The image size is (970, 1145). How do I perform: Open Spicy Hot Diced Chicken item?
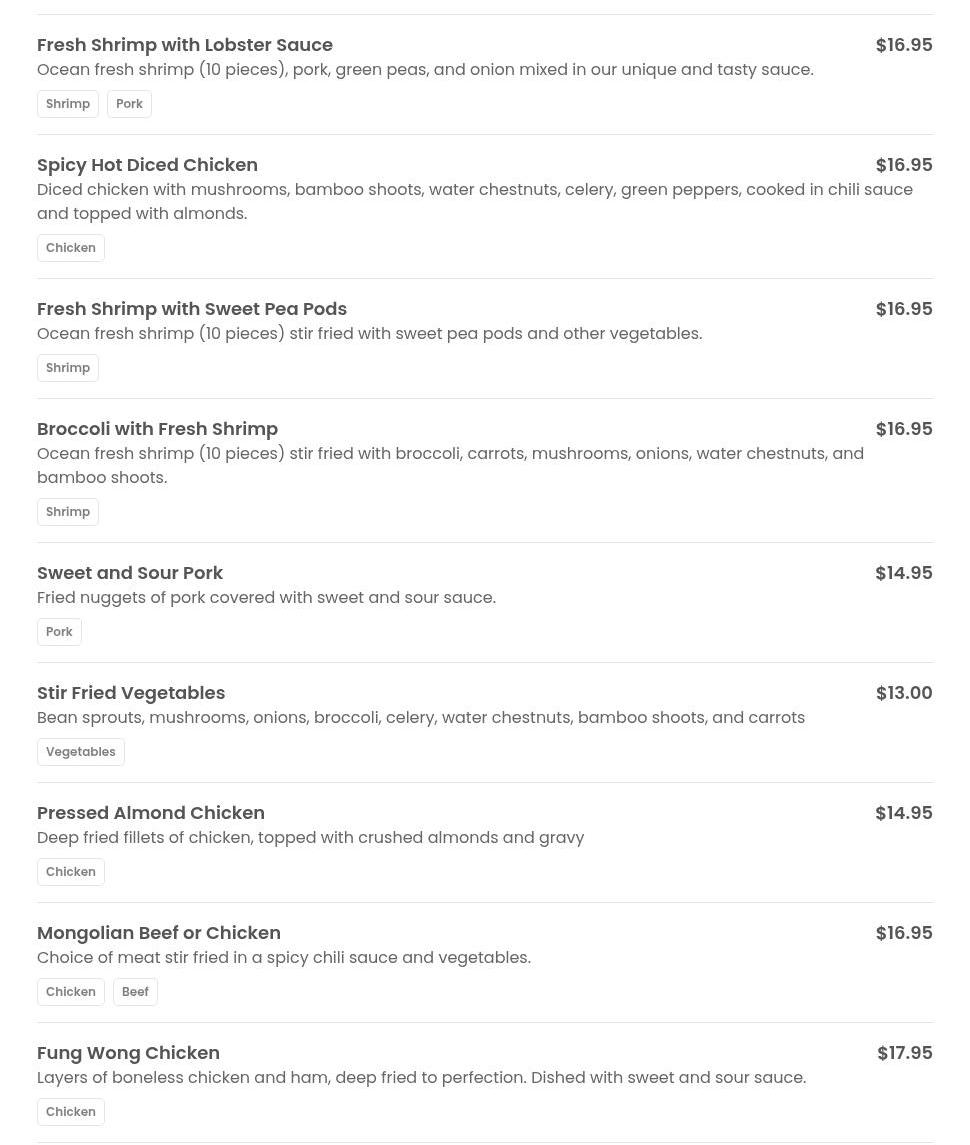[147, 165]
